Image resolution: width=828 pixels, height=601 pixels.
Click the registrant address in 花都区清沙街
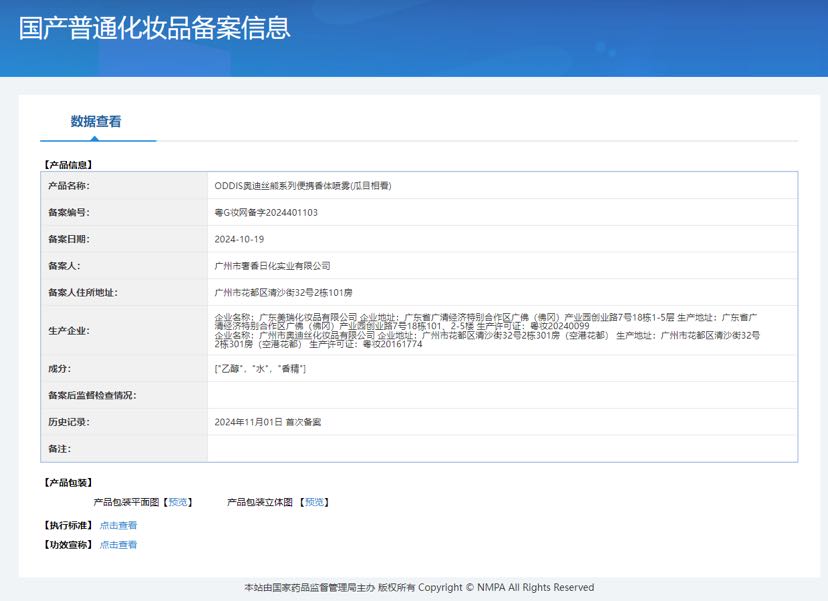tap(284, 292)
